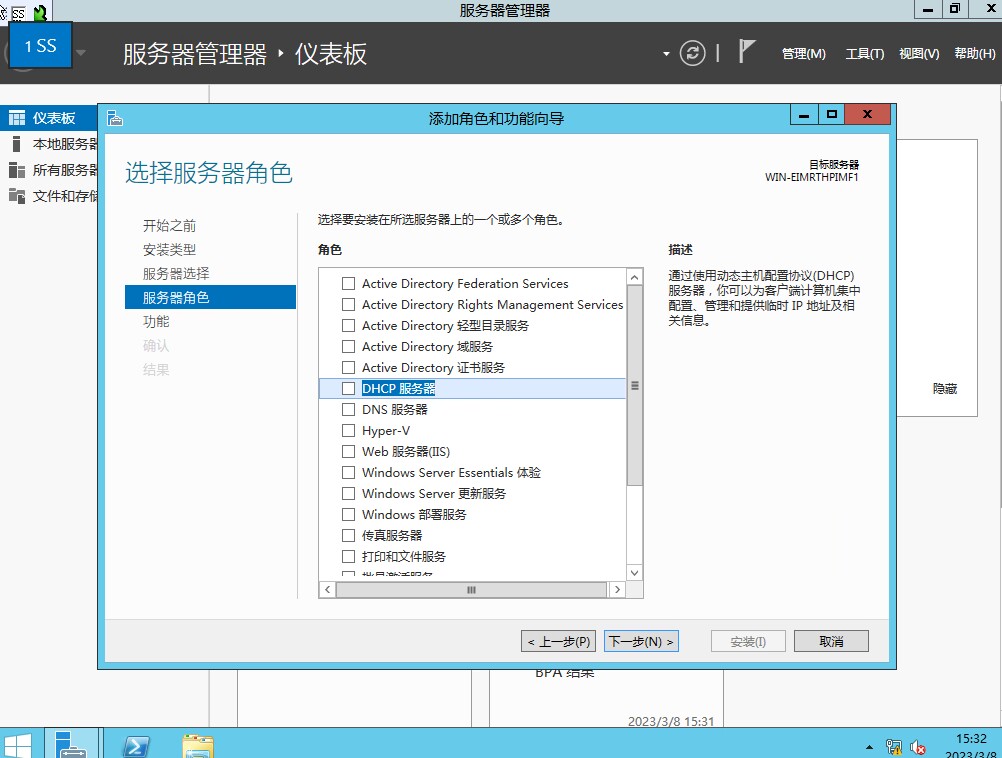Viewport: 1002px width, 758px height.
Task: Click the muted speaker tray icon
Action: (918, 746)
